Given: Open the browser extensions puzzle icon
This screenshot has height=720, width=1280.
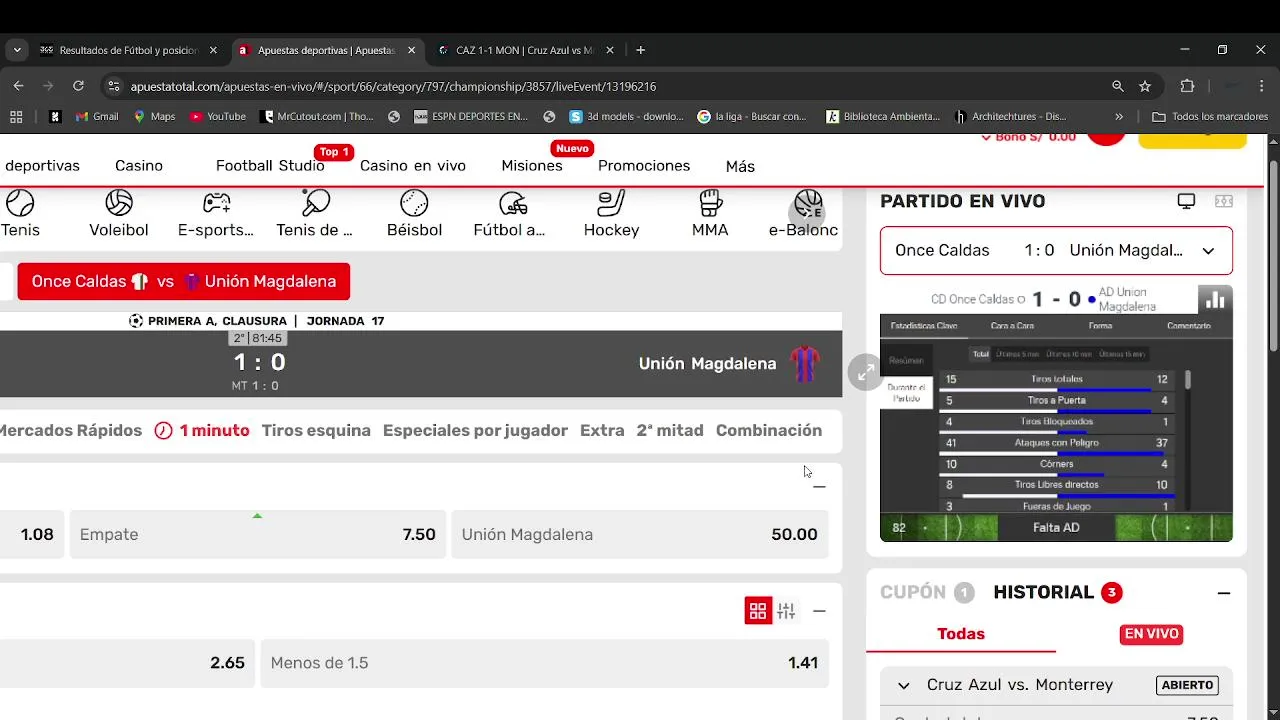Looking at the screenshot, I should click(1187, 86).
